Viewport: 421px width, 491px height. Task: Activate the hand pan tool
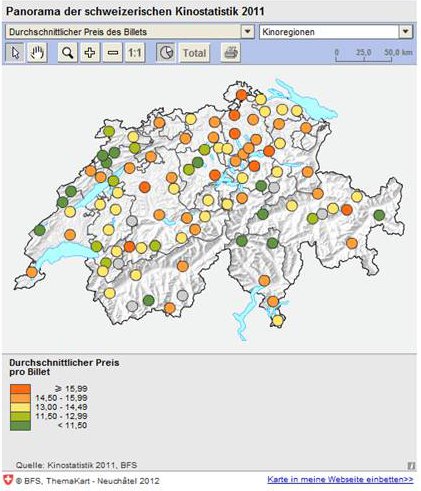pyautogui.click(x=37, y=53)
